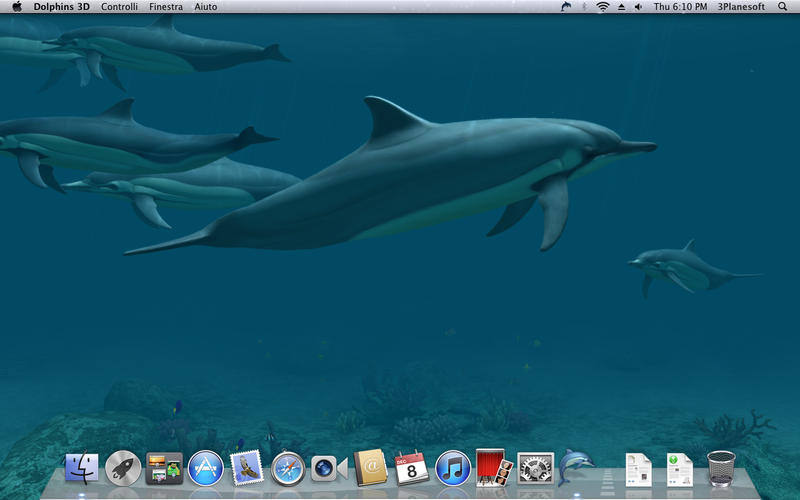Open Photo Booth in the Dock

[494, 467]
